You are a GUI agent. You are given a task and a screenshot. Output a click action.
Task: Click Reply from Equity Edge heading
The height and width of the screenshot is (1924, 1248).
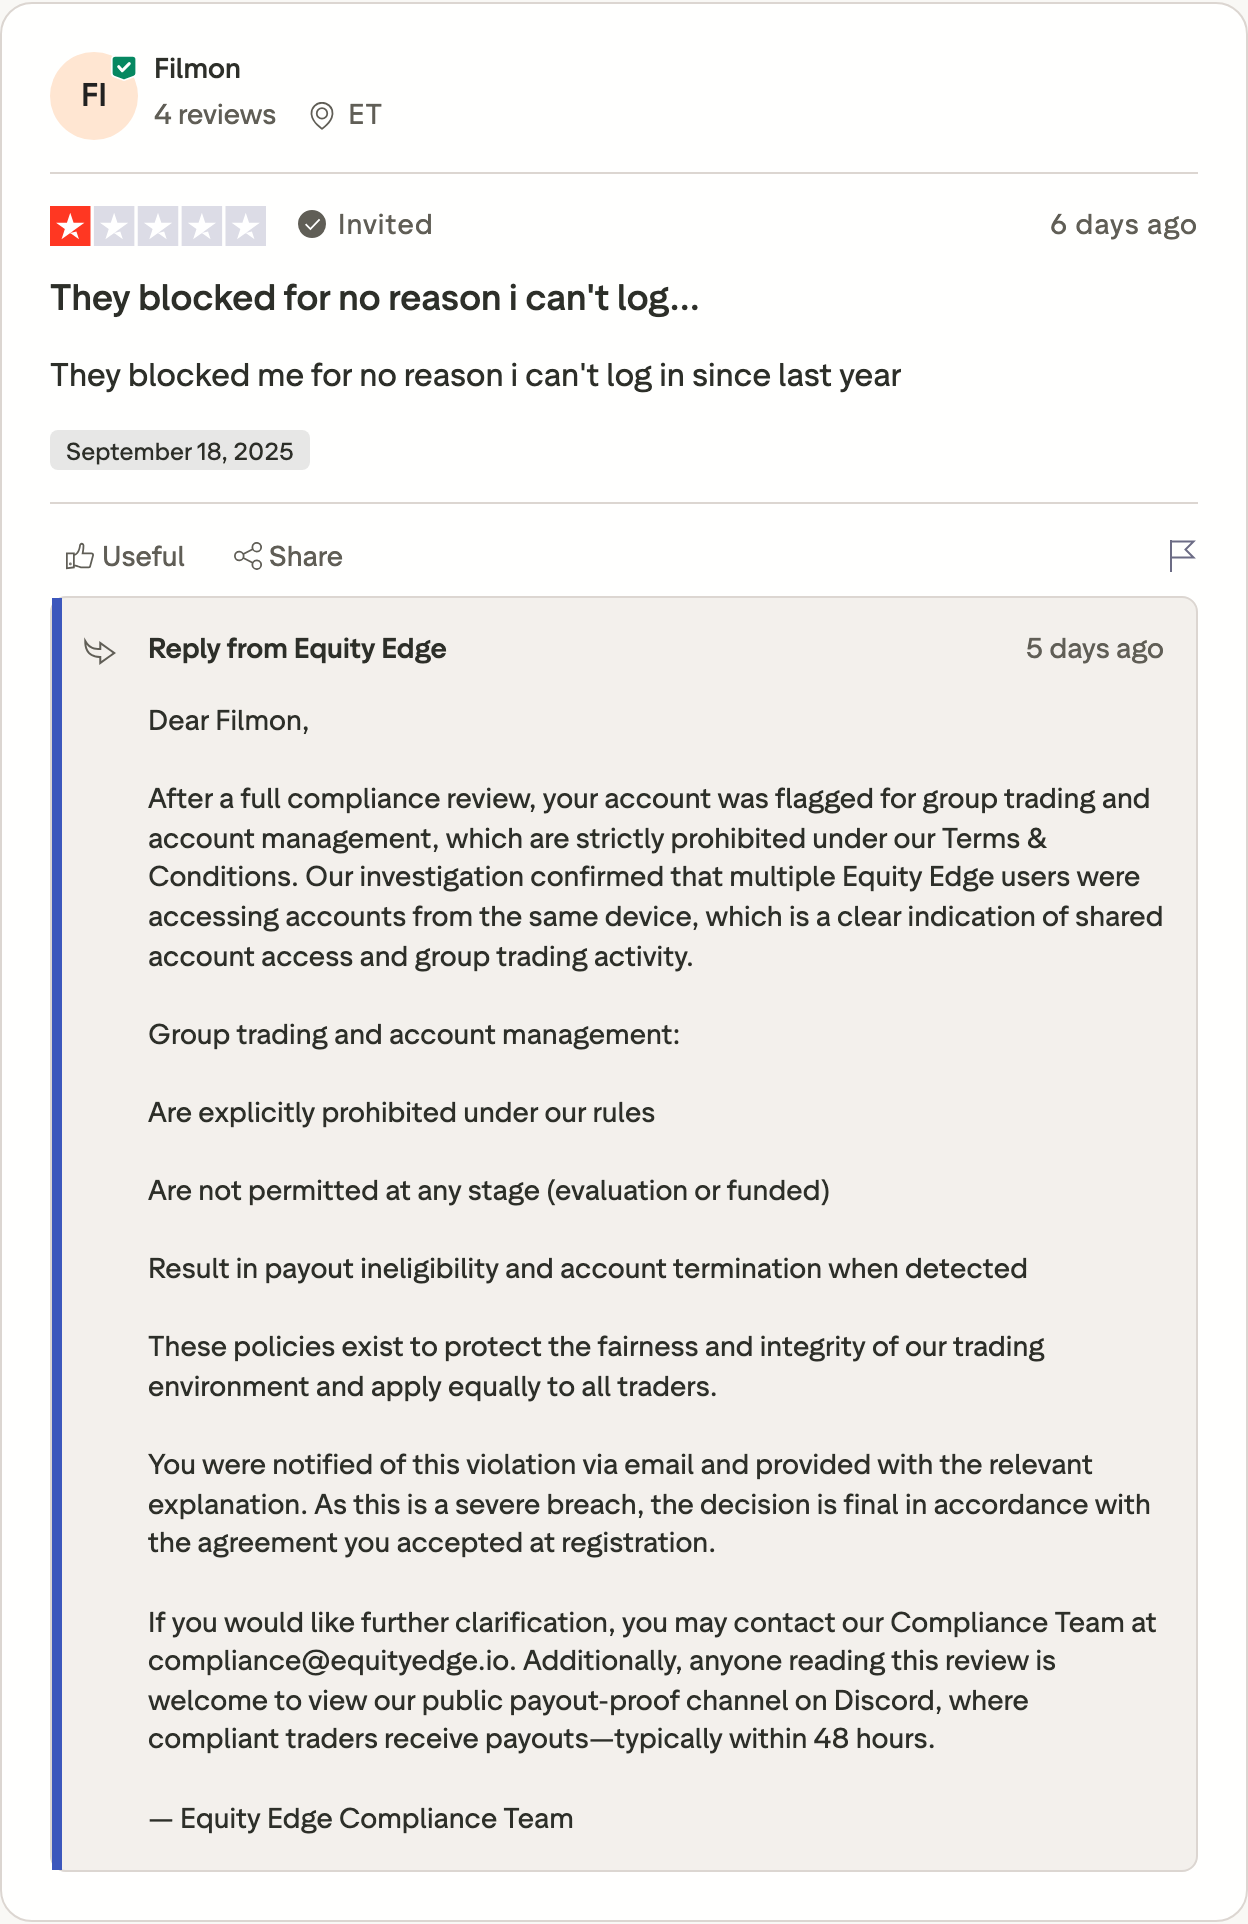(x=297, y=649)
